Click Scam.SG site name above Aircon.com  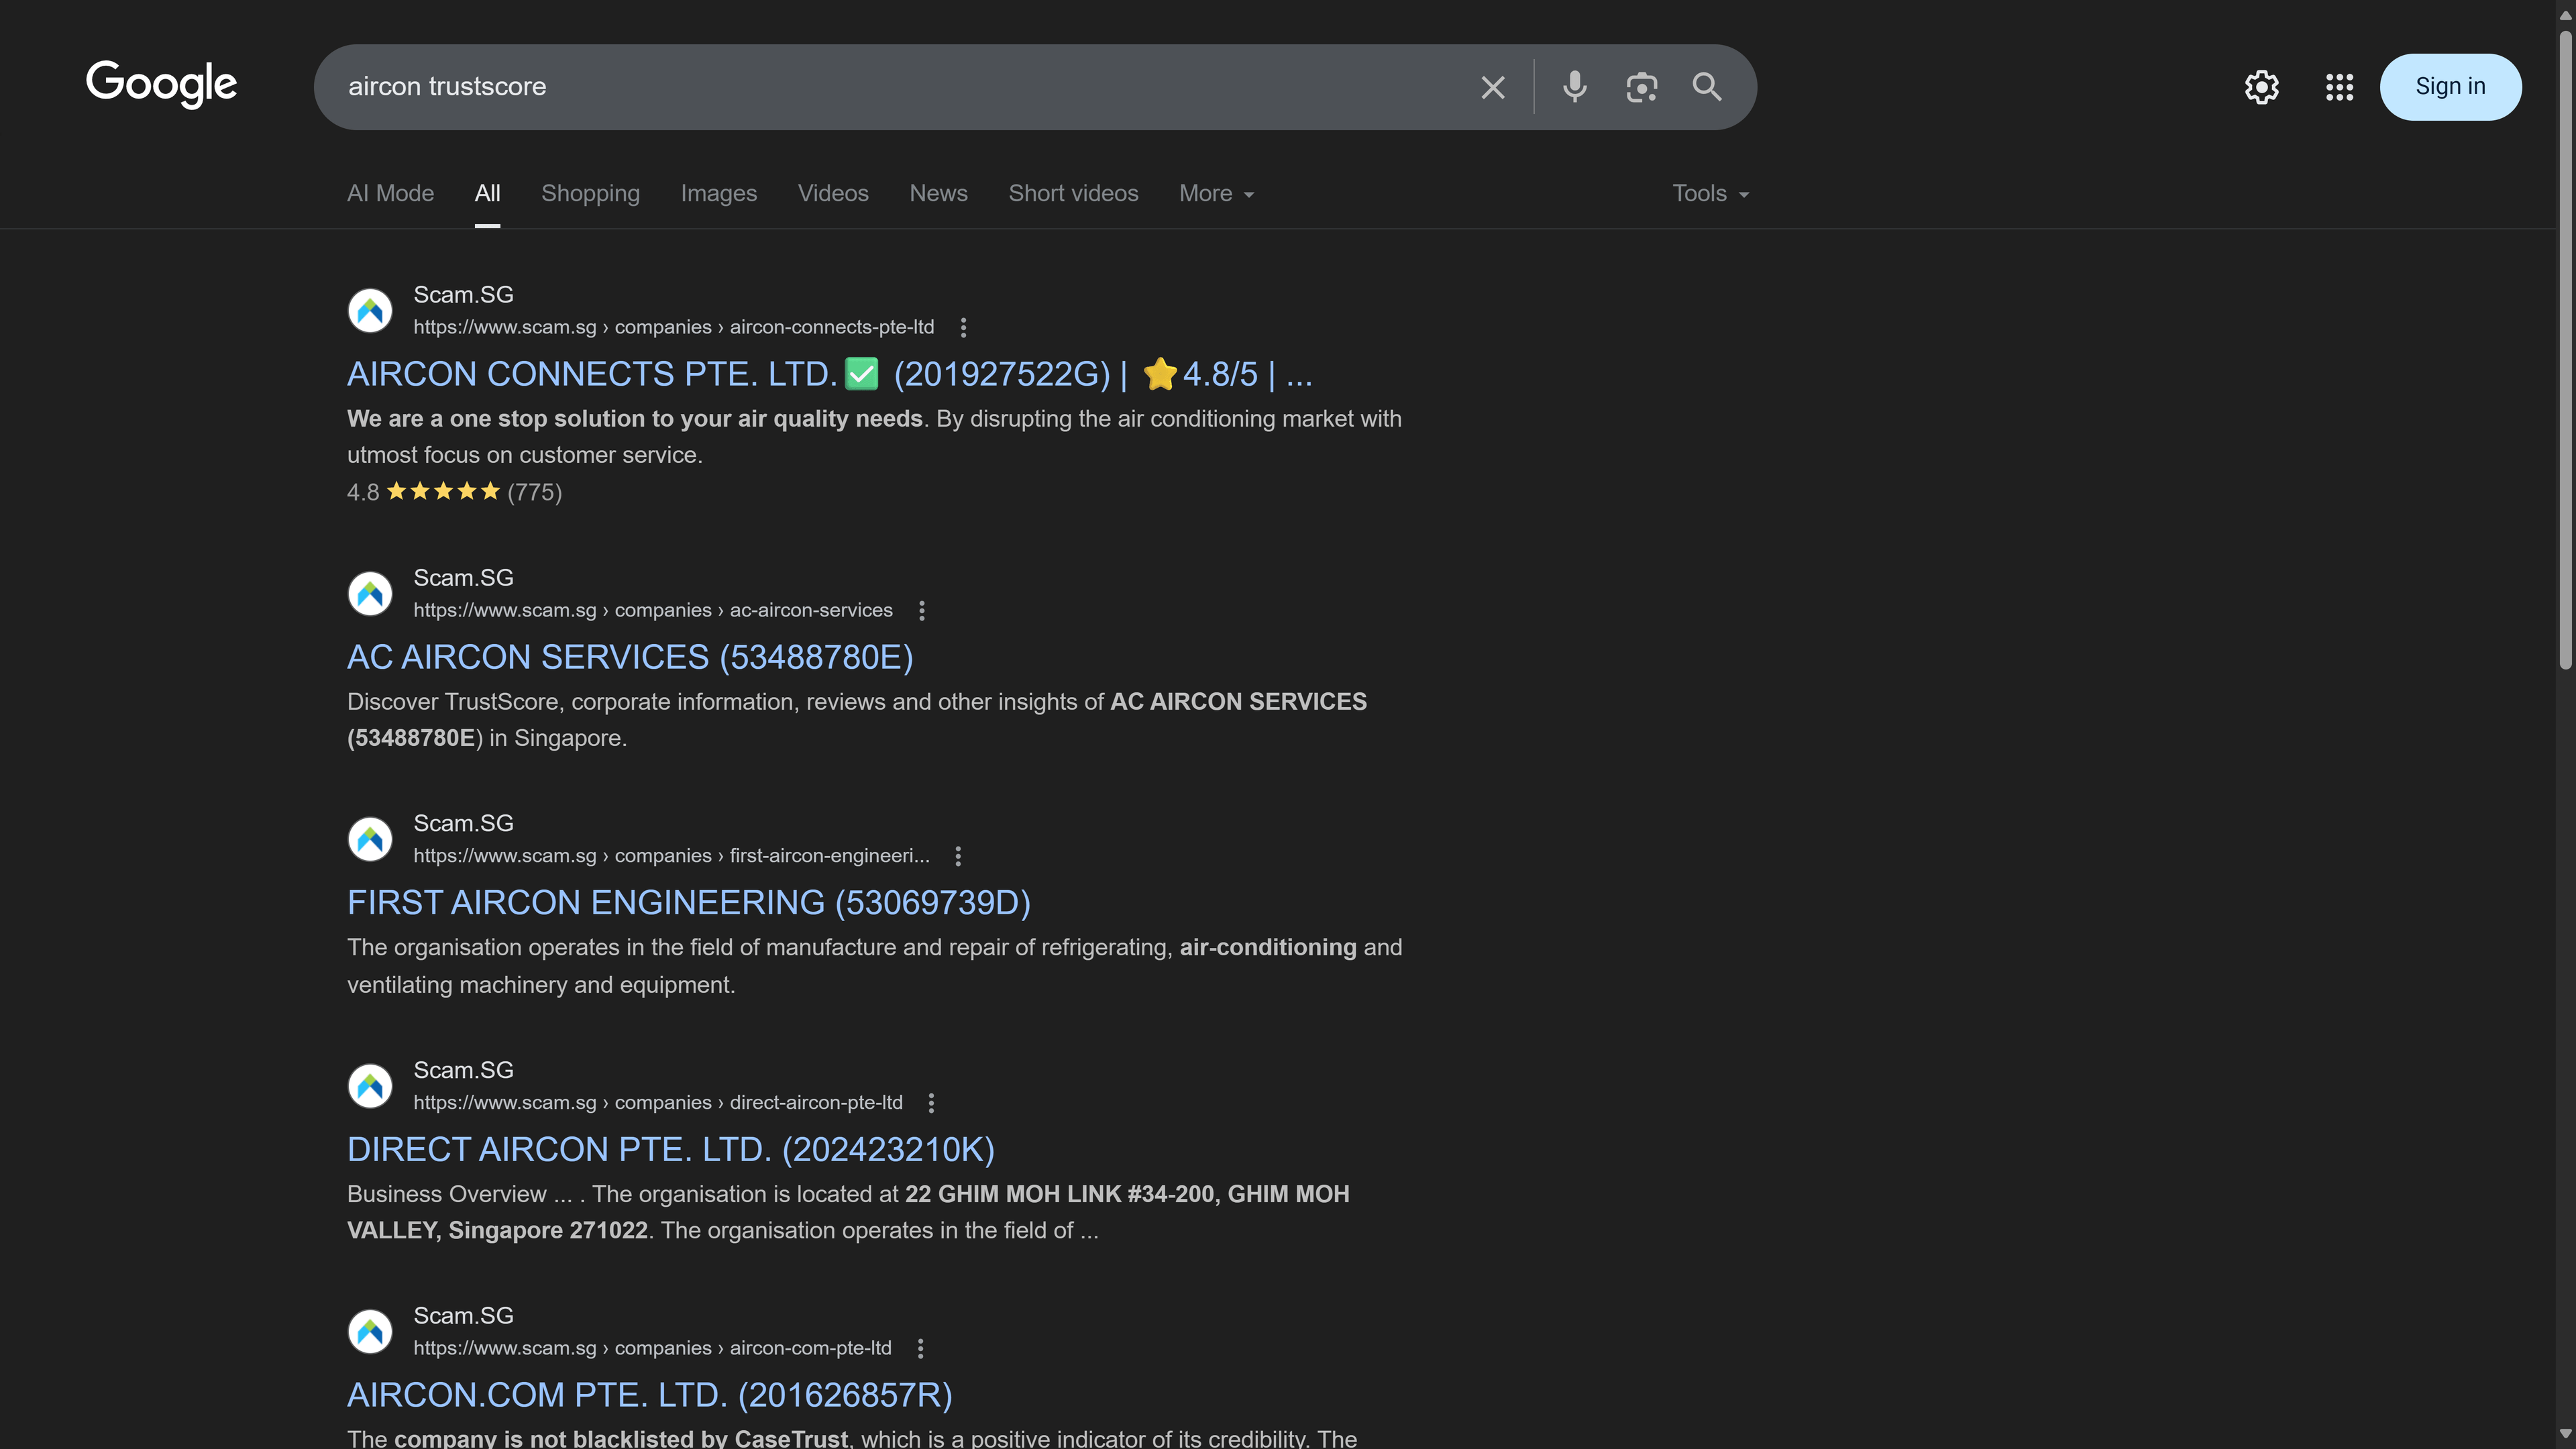(463, 1316)
